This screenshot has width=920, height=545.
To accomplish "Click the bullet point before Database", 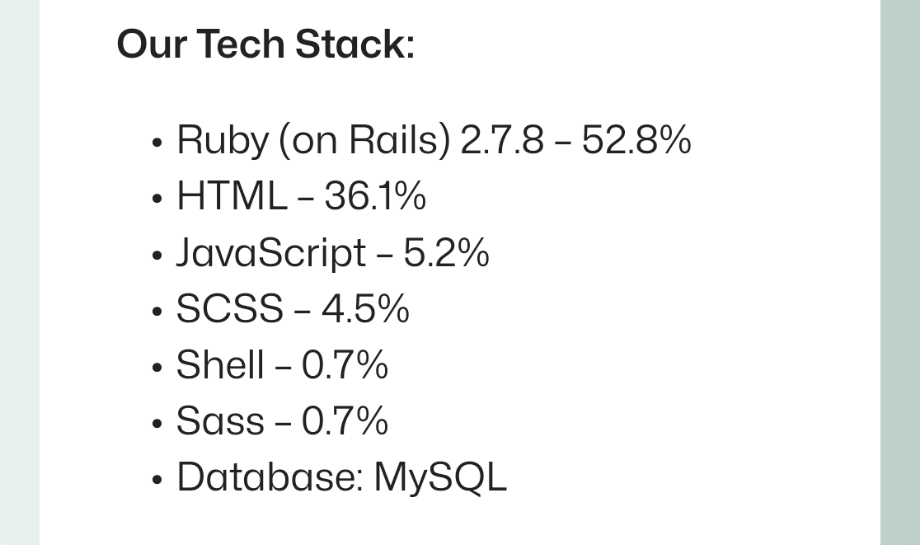I will click(156, 480).
